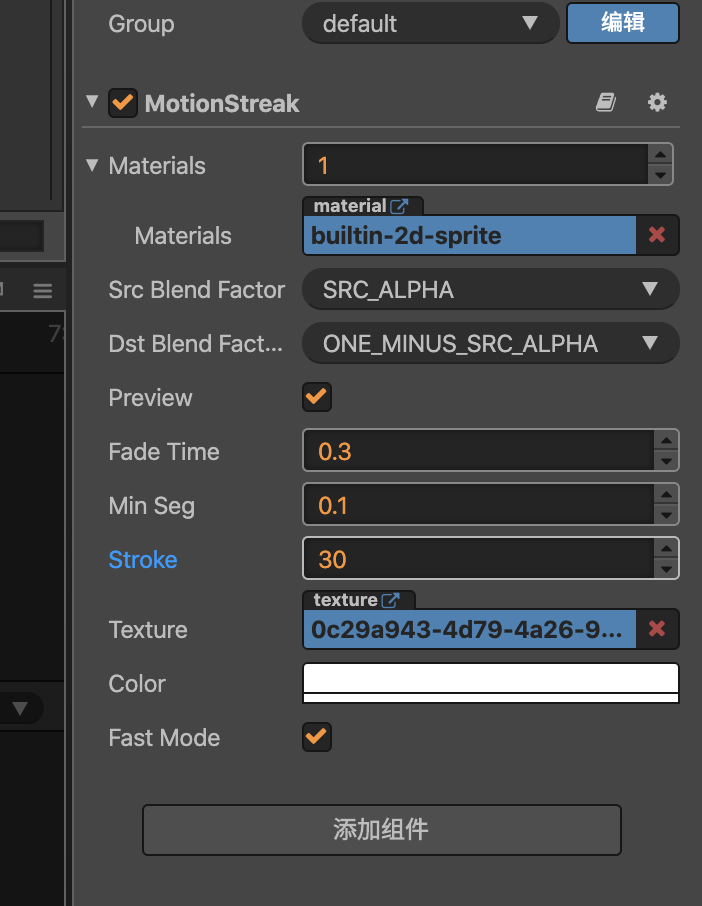Screen dimensions: 702x906
Task: Open the MotionStreak documentation book icon
Action: [x=605, y=102]
